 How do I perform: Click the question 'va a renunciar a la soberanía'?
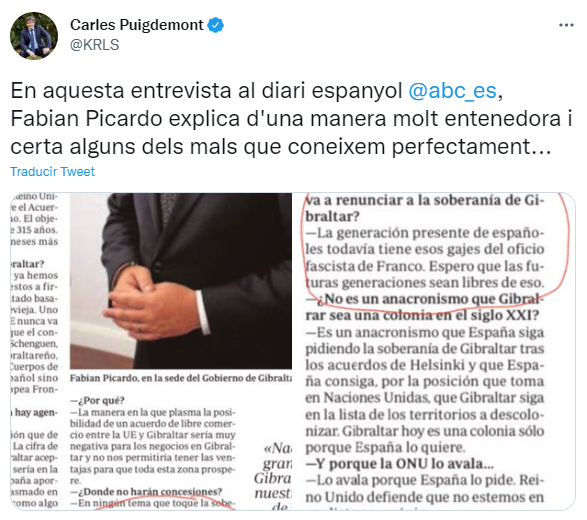[425, 208]
